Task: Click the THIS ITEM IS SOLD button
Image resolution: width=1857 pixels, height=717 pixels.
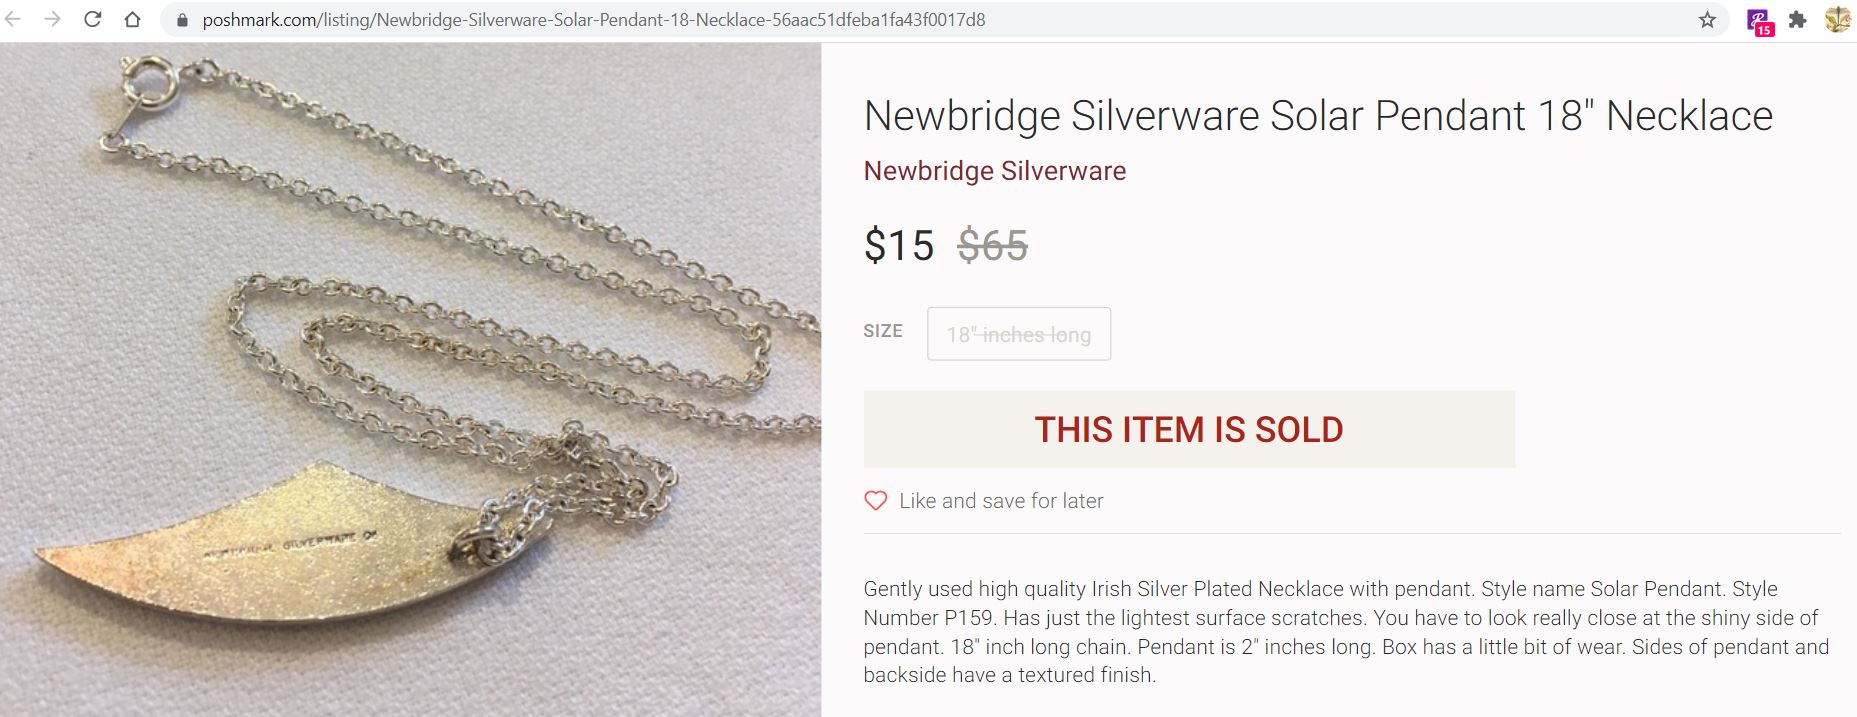Action: (x=1188, y=429)
